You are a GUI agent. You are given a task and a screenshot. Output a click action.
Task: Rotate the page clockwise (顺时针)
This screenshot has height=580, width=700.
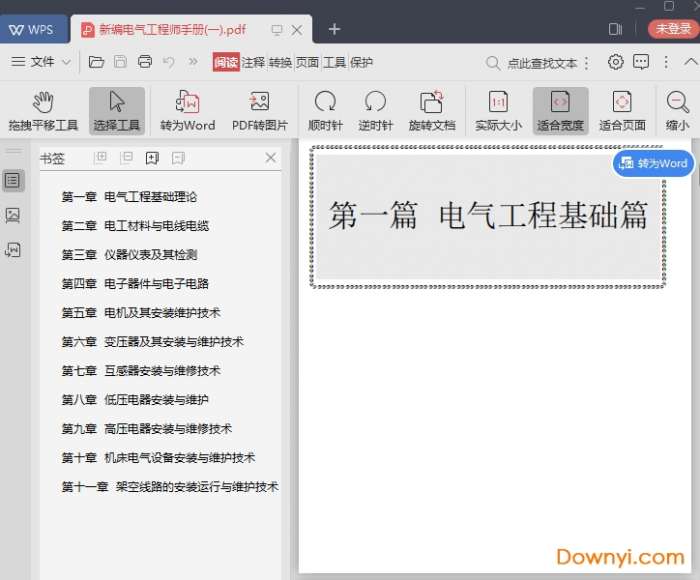click(325, 111)
